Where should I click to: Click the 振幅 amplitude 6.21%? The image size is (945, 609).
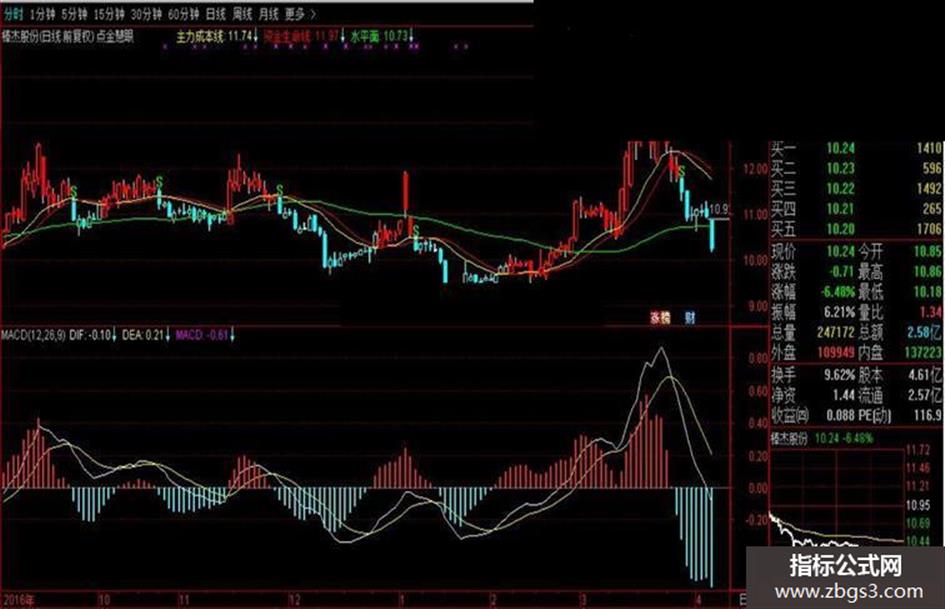pos(839,312)
